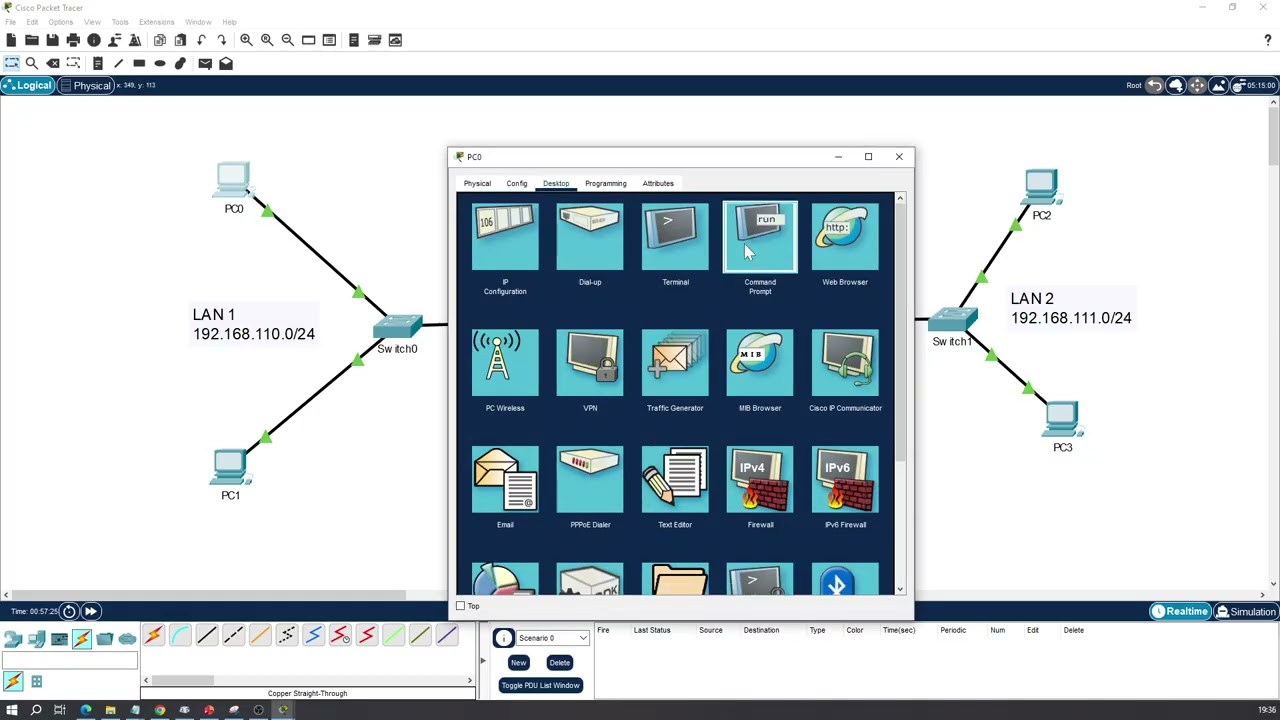Add a simple PDU envelope

[x=205, y=63]
